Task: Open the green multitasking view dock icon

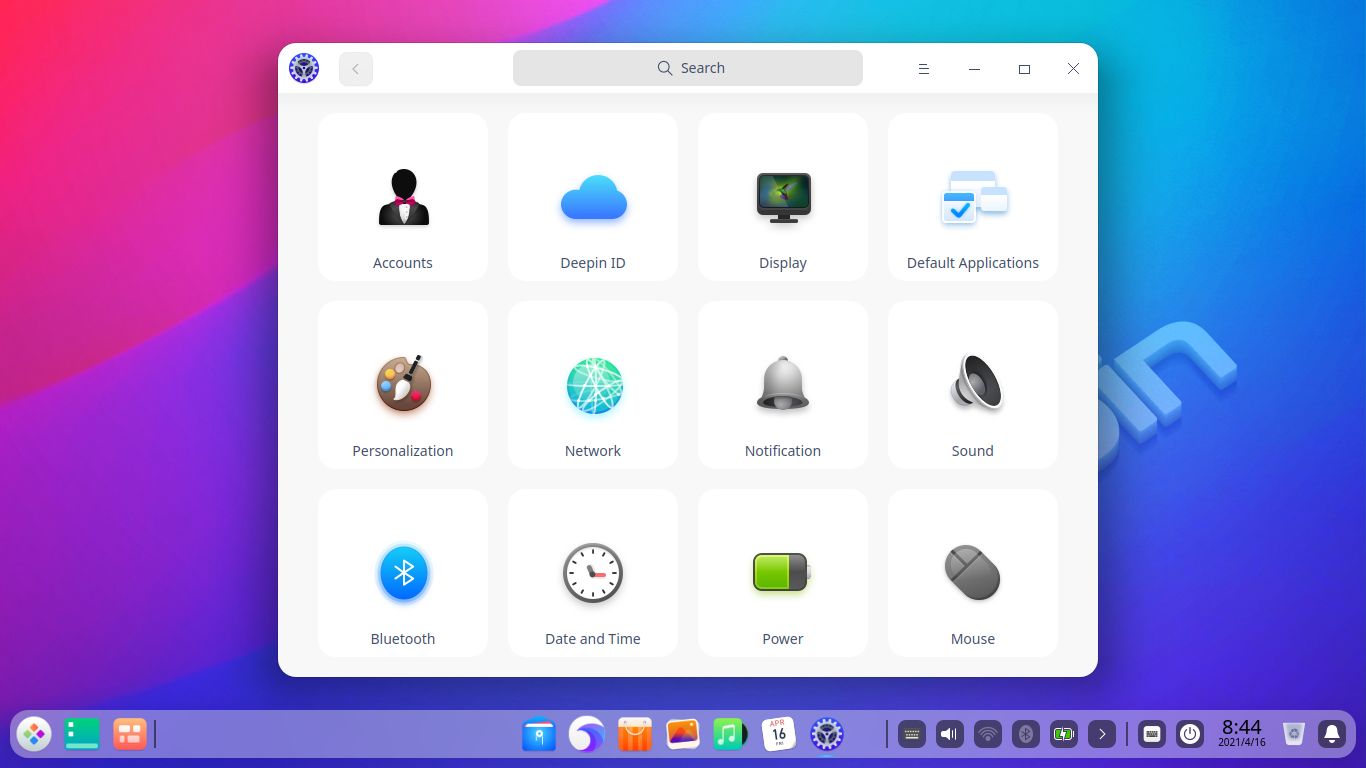Action: coord(82,734)
